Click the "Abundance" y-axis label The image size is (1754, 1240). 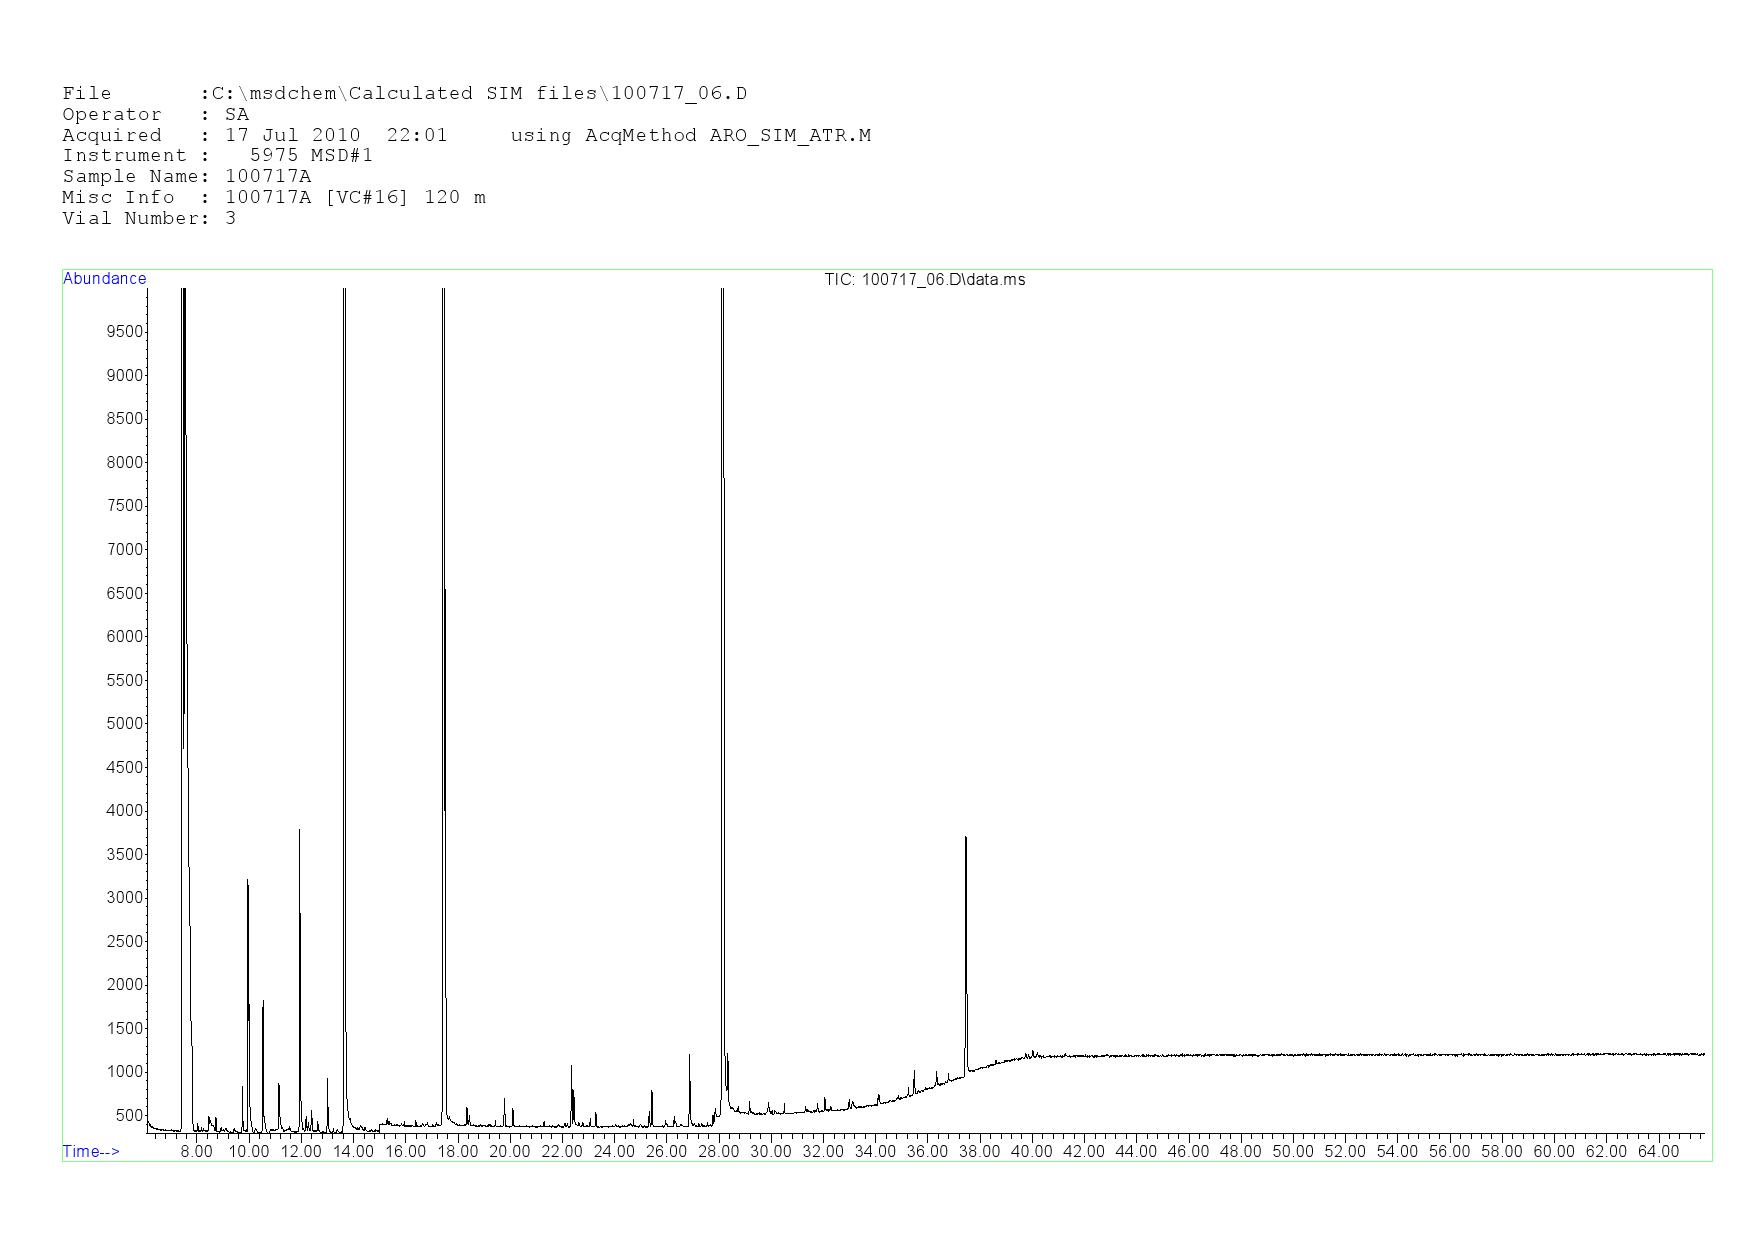(104, 279)
